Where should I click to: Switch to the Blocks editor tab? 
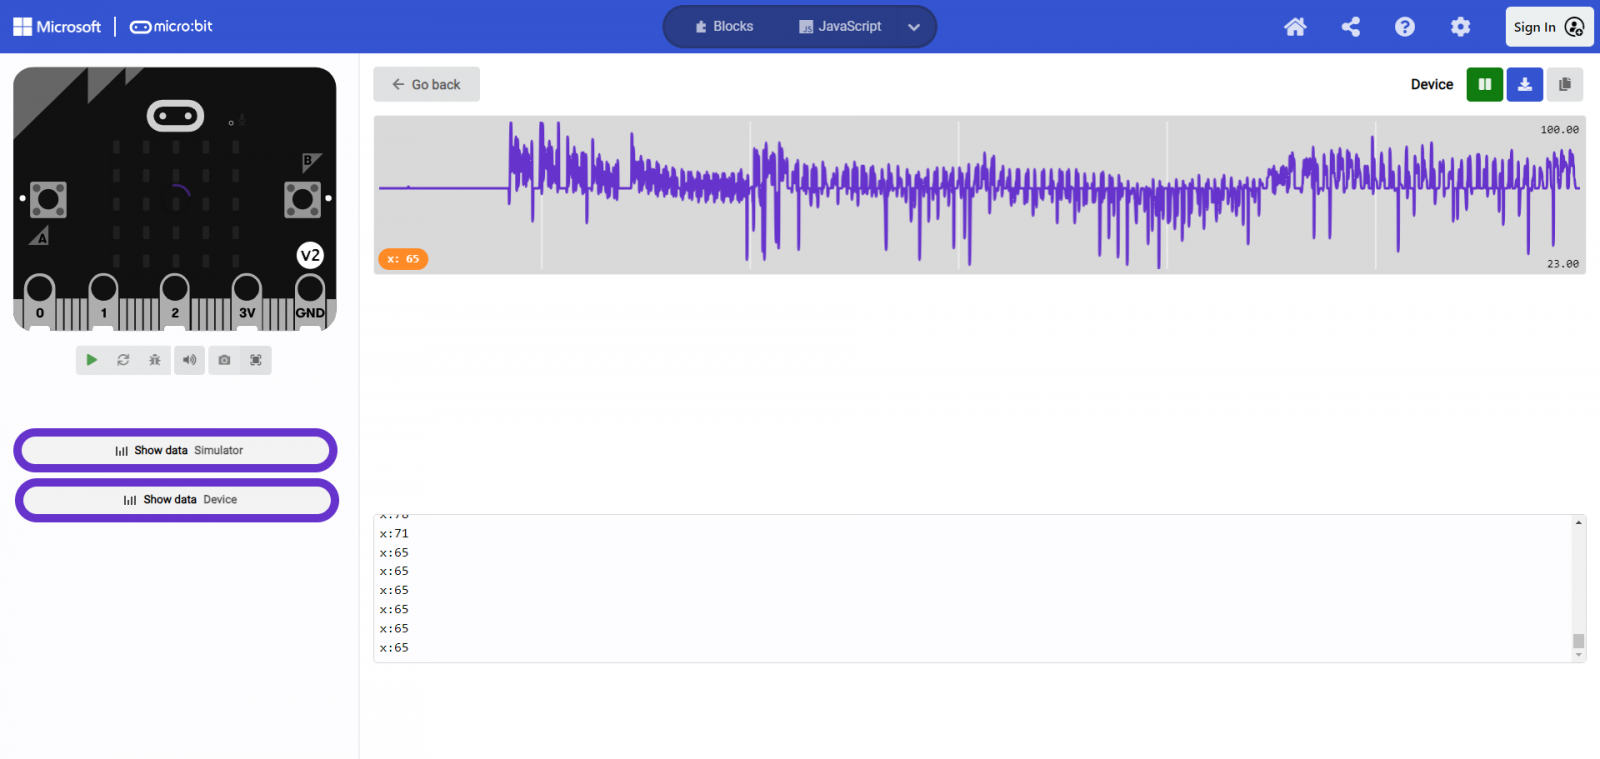(724, 27)
